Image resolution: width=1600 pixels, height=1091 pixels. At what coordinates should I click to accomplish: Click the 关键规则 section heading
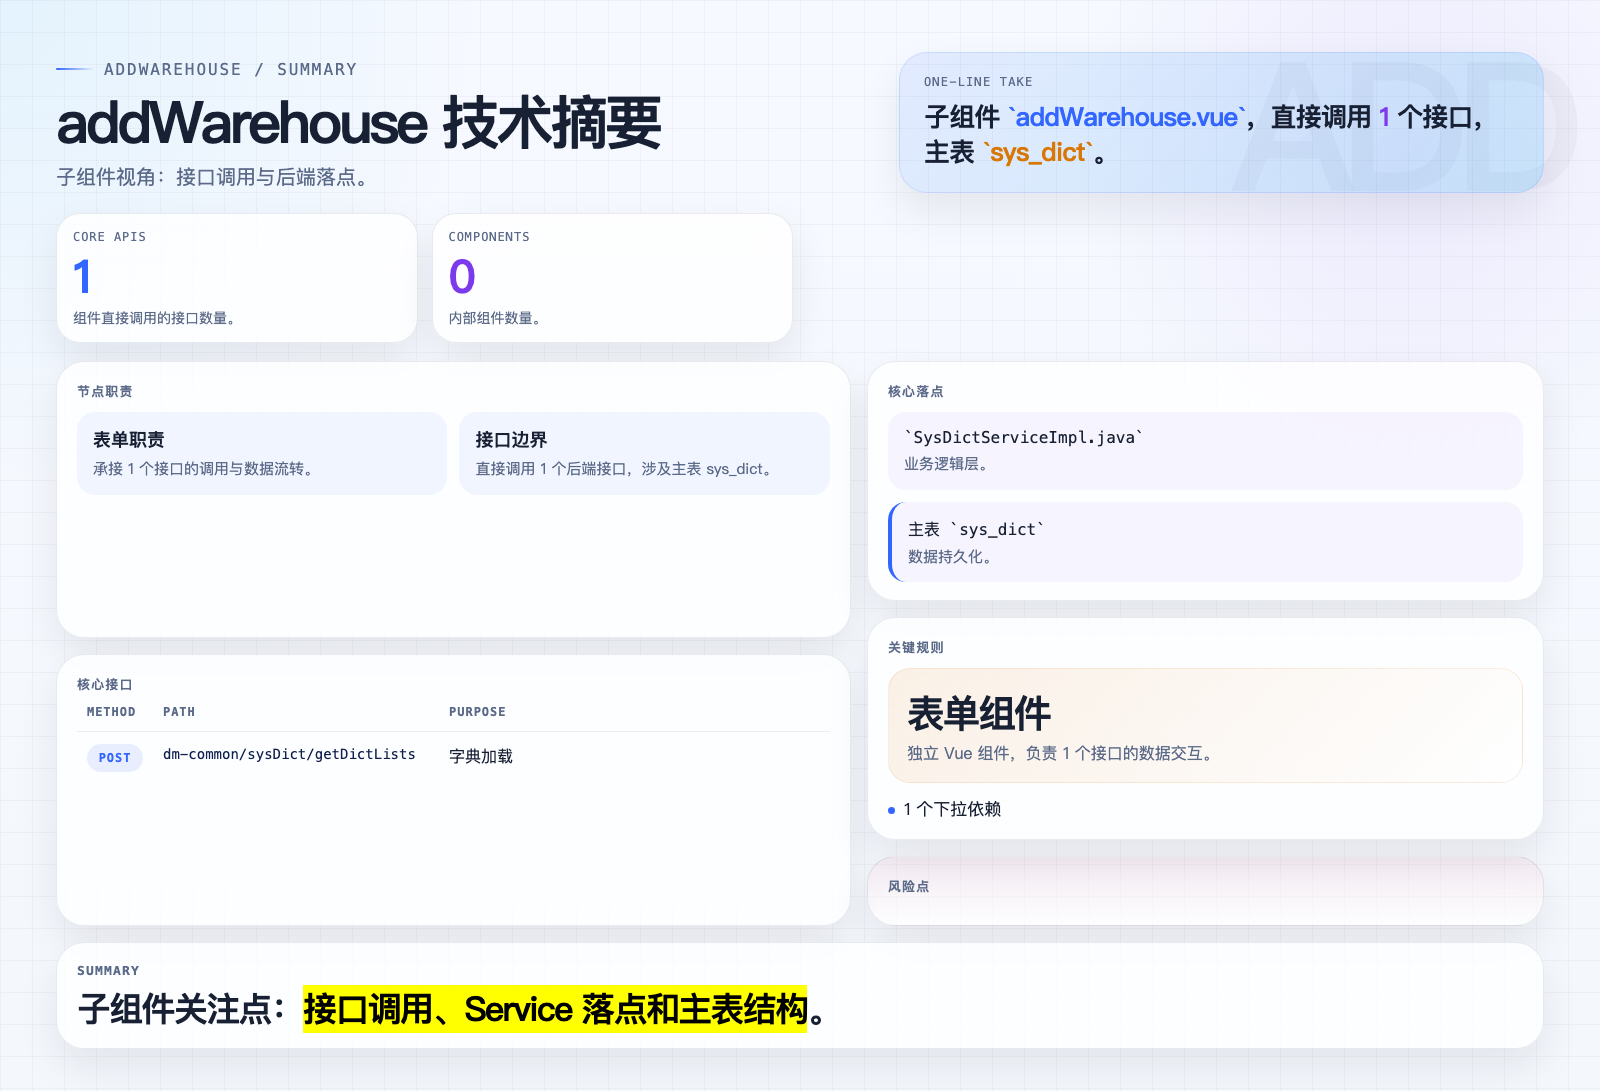pos(916,647)
